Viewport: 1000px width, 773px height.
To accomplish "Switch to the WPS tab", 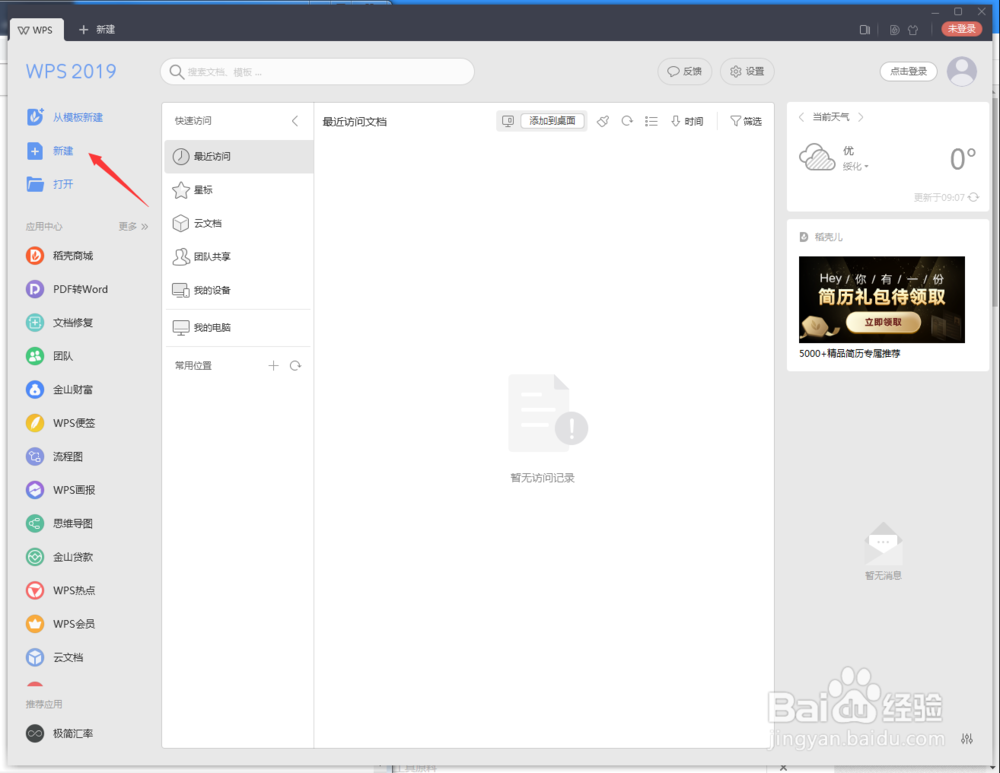I will coord(36,30).
